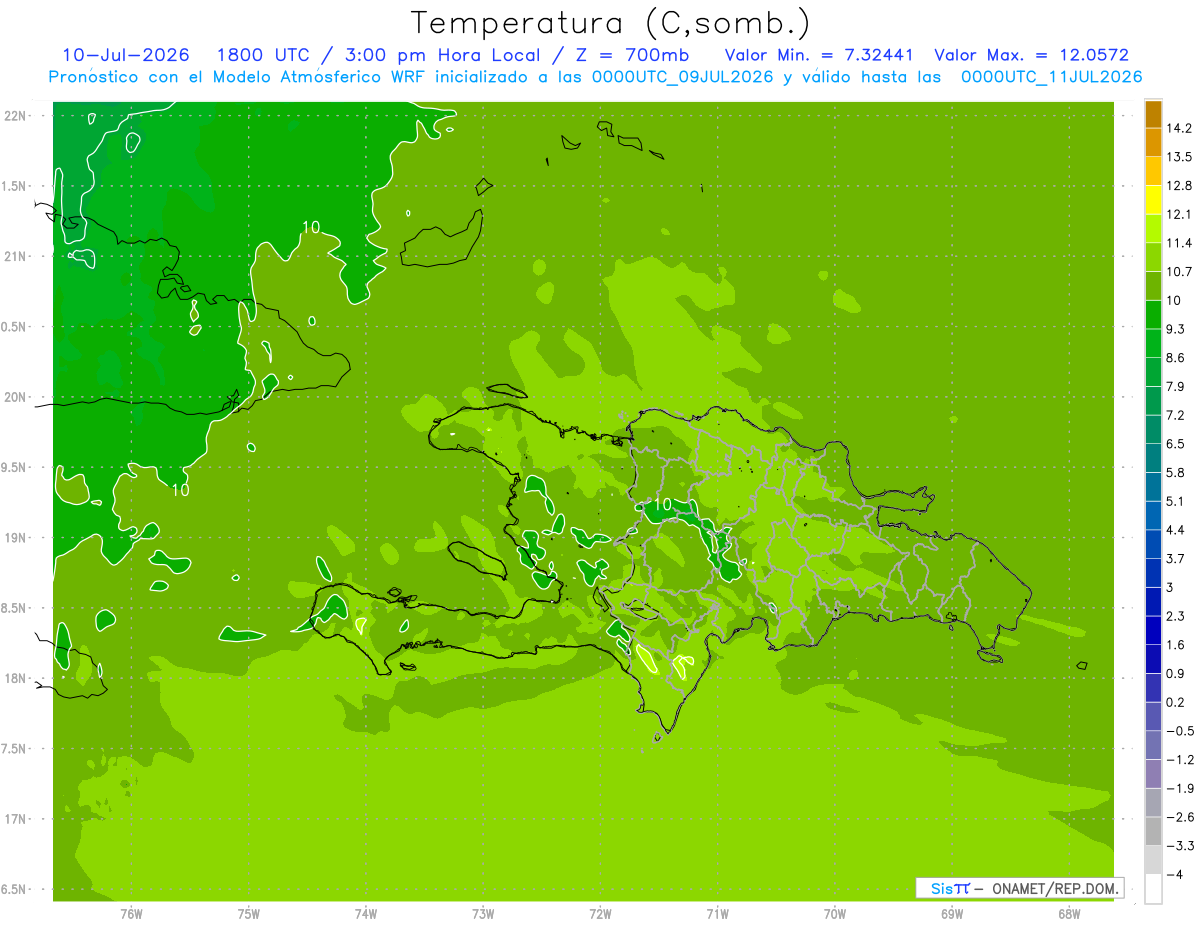Click the "74W" longitude label
Viewport: 1200px width, 927px height.
tap(365, 914)
